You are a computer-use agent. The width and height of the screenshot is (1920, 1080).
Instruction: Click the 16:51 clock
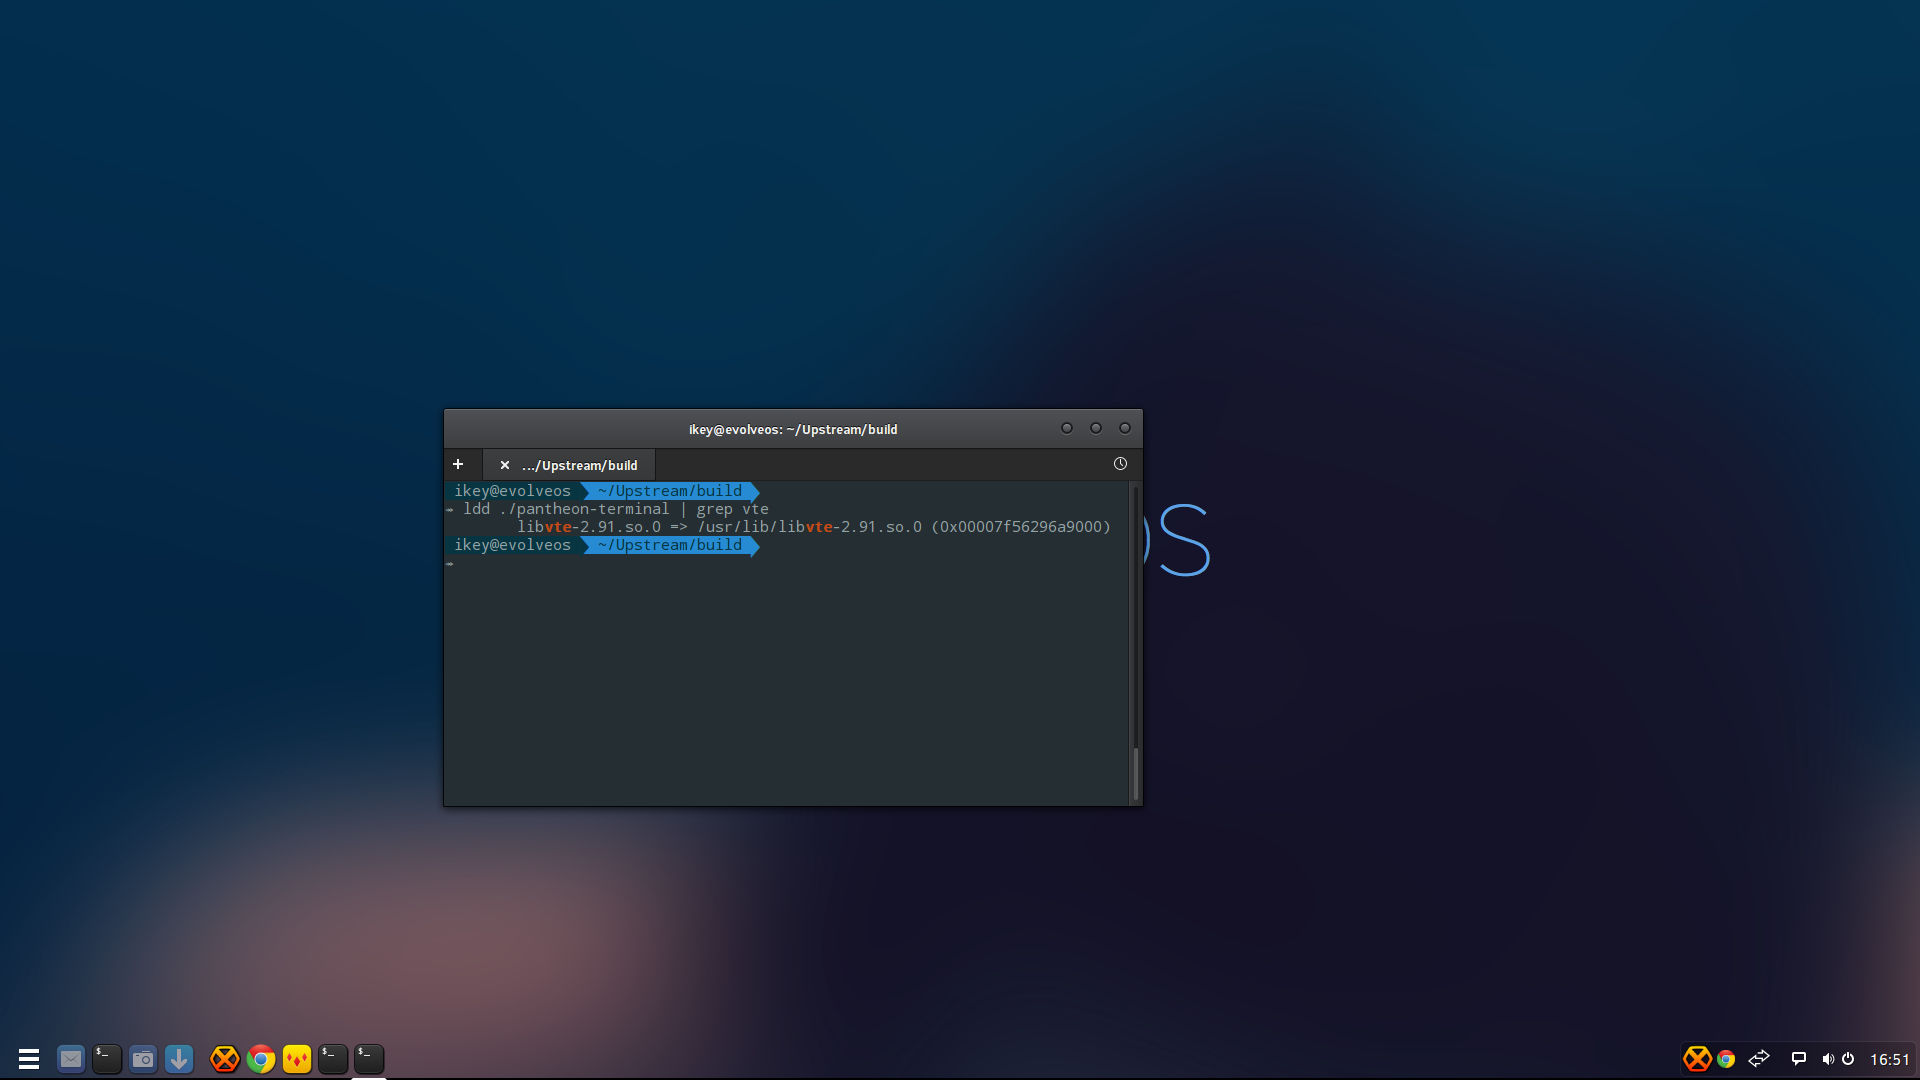[x=1890, y=1060]
